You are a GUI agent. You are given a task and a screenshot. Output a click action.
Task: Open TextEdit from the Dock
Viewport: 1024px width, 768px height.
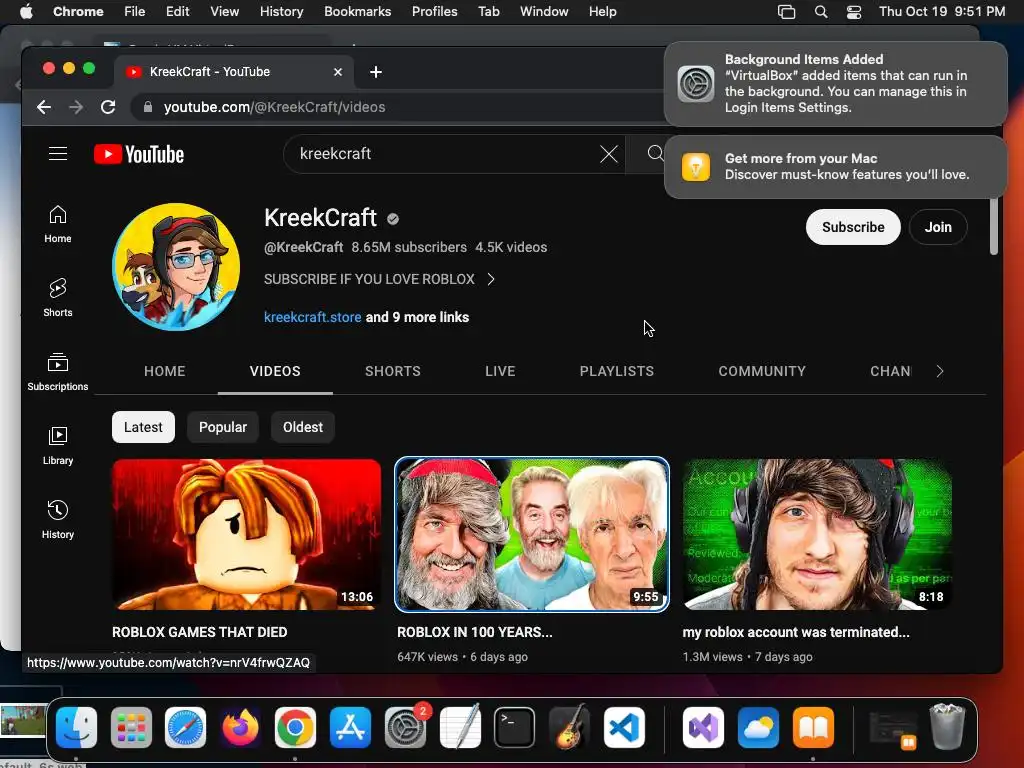click(x=460, y=728)
